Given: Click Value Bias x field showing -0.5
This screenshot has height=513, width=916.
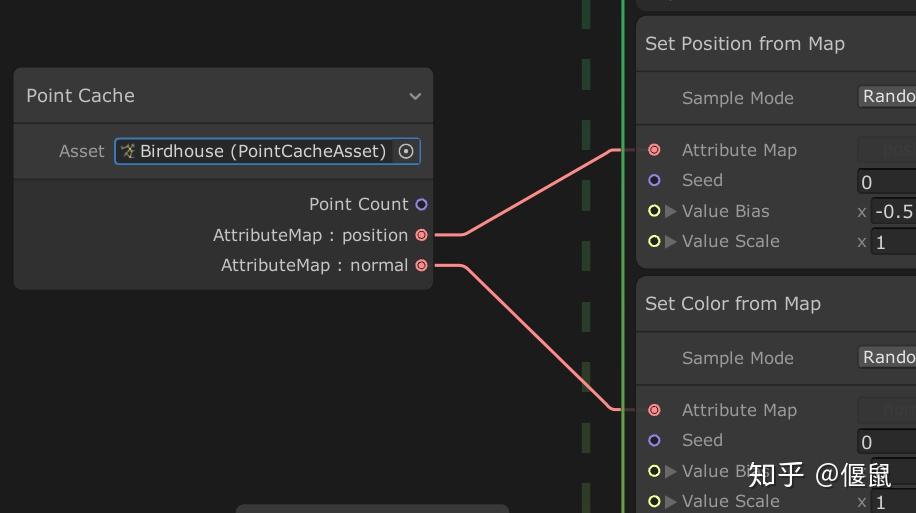Looking at the screenshot, I should click(x=893, y=211).
